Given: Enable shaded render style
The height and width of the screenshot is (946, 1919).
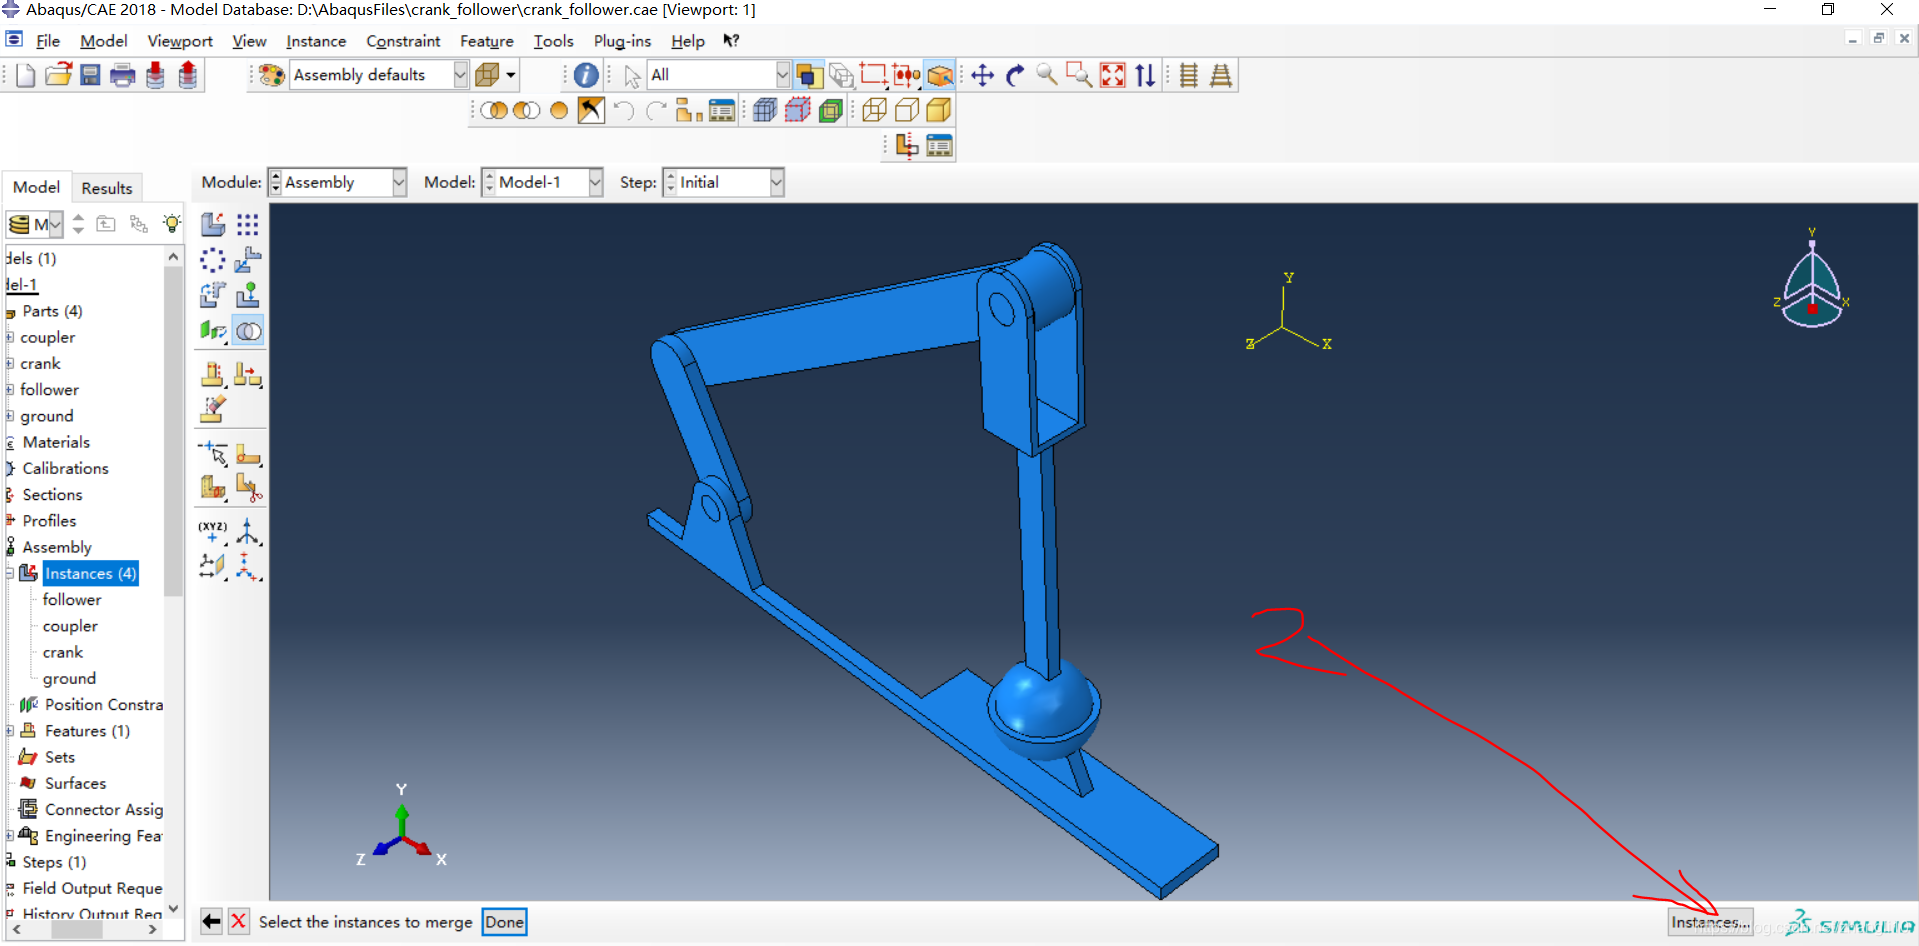Looking at the screenshot, I should click(x=938, y=111).
